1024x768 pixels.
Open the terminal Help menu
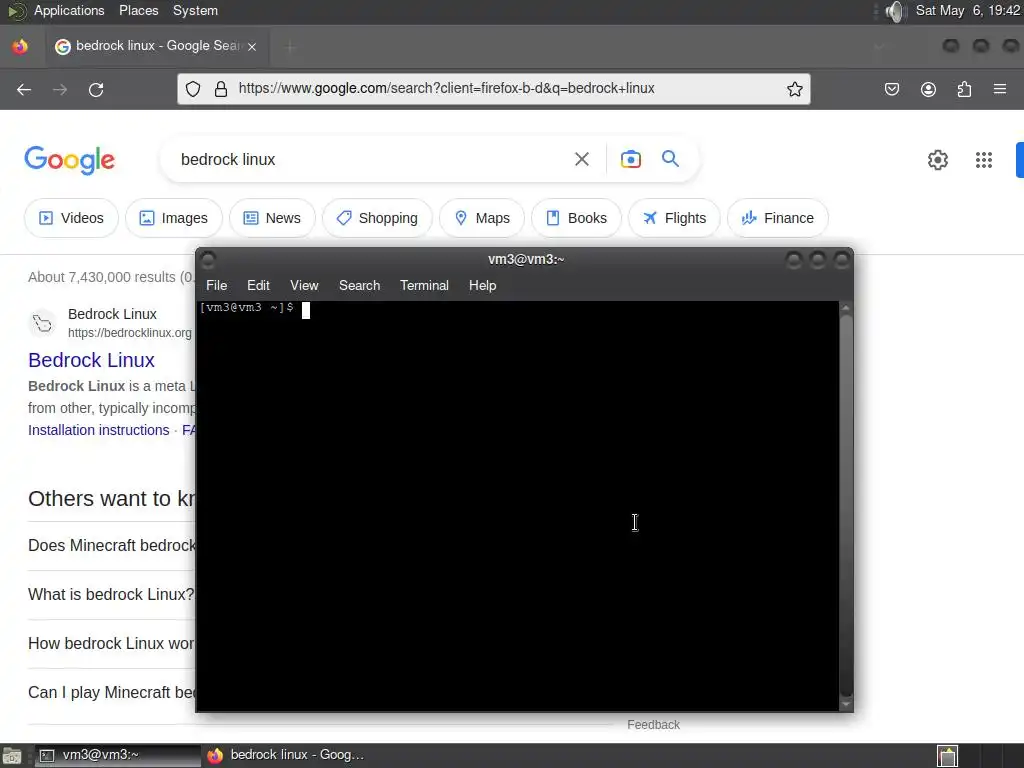[482, 285]
